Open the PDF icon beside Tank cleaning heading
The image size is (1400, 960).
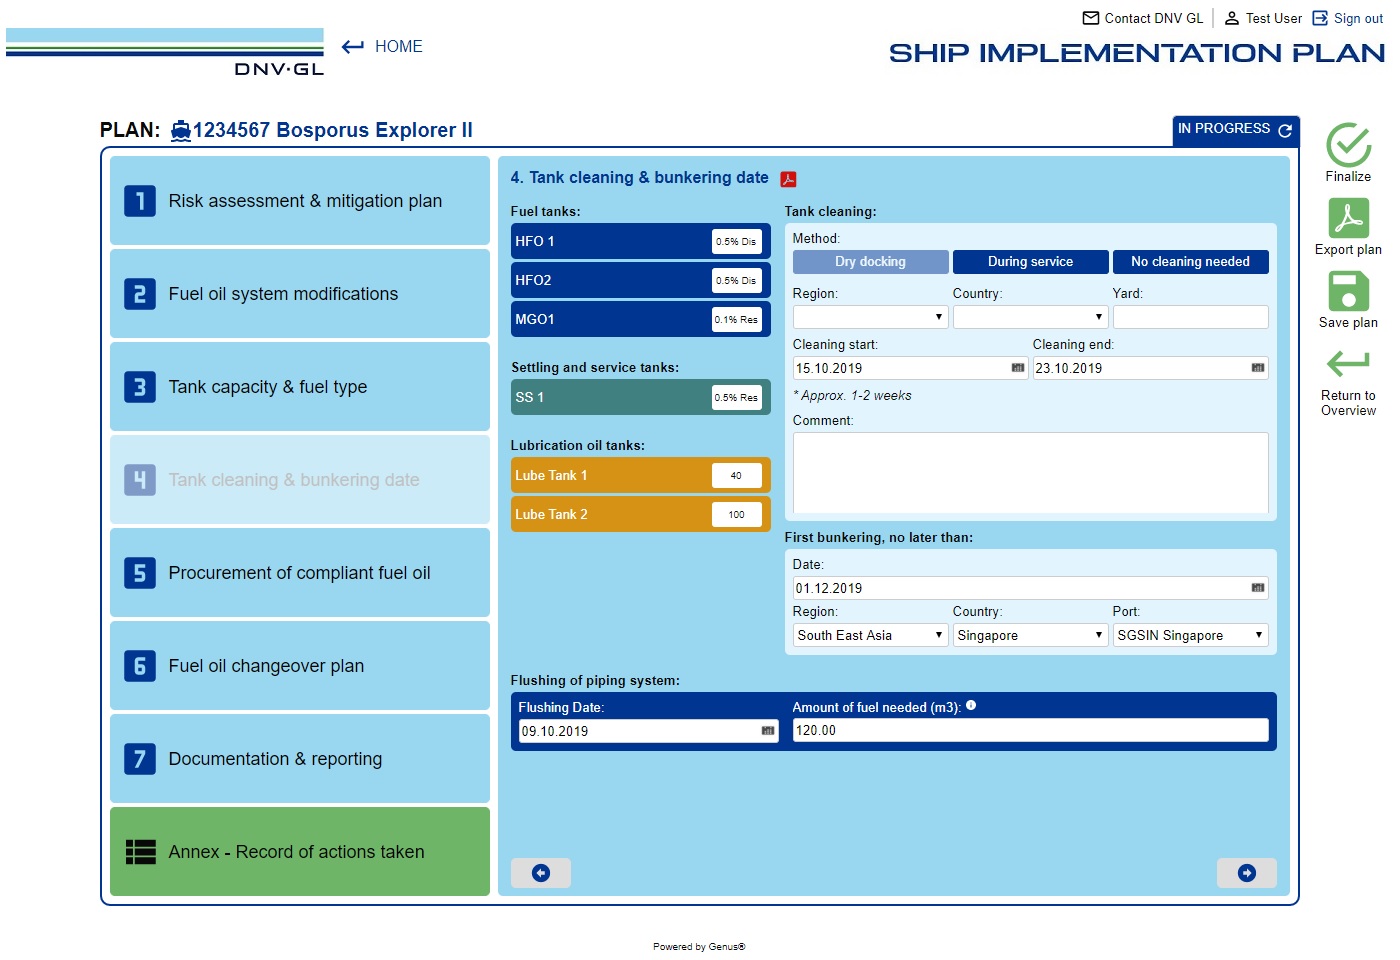click(789, 178)
